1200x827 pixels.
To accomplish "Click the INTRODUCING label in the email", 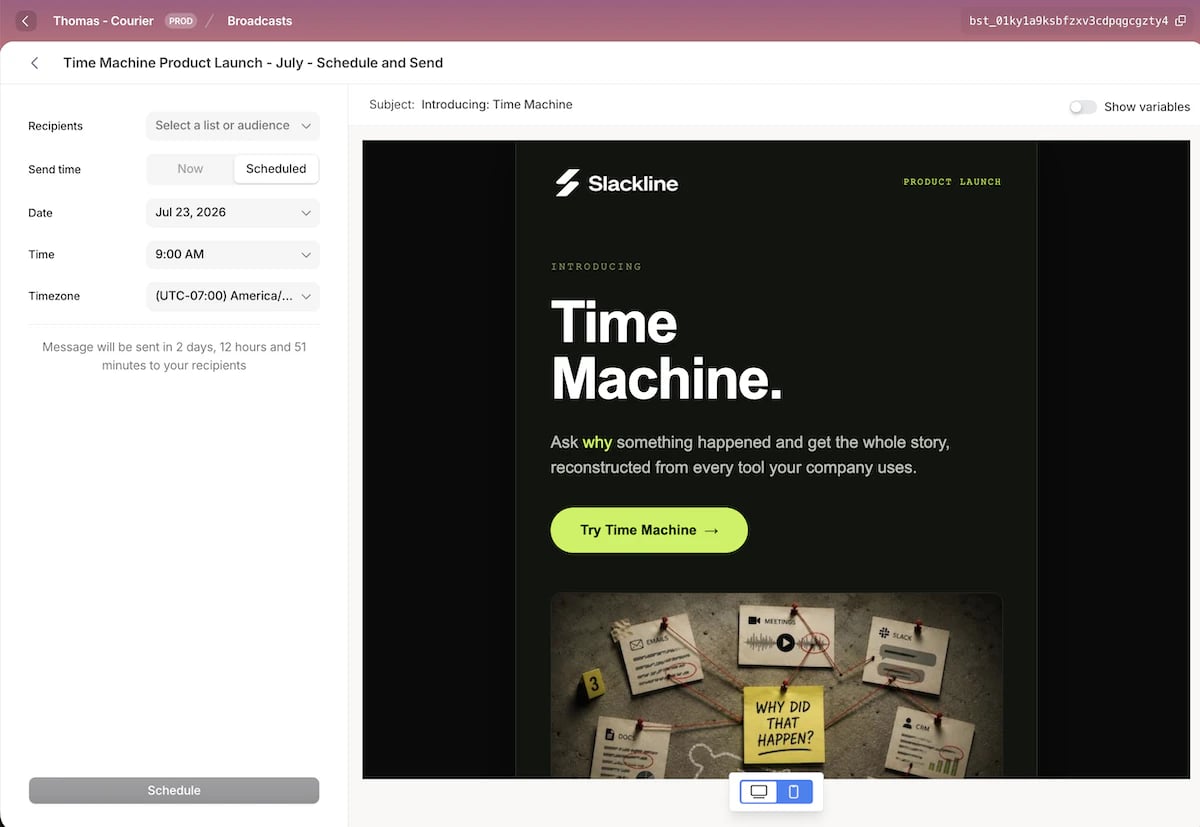I will pos(596,267).
